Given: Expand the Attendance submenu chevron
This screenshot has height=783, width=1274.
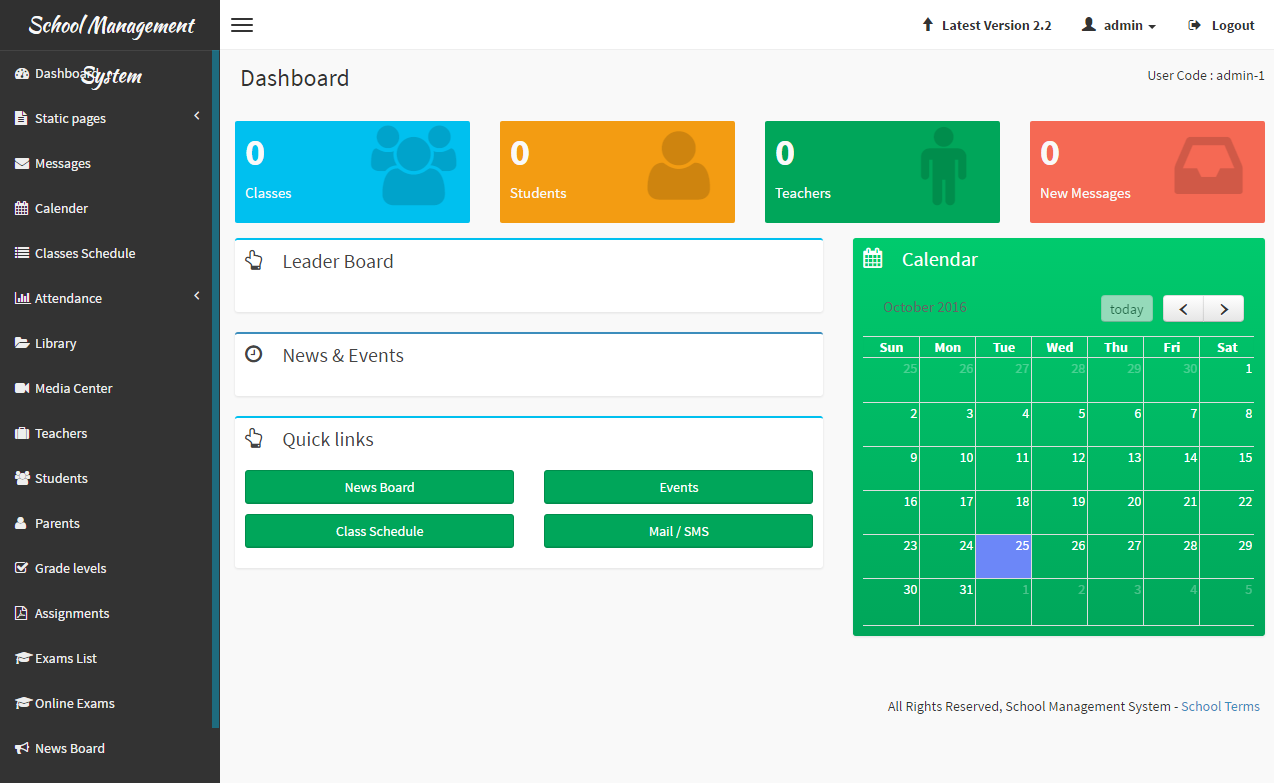Looking at the screenshot, I should coord(197,296).
